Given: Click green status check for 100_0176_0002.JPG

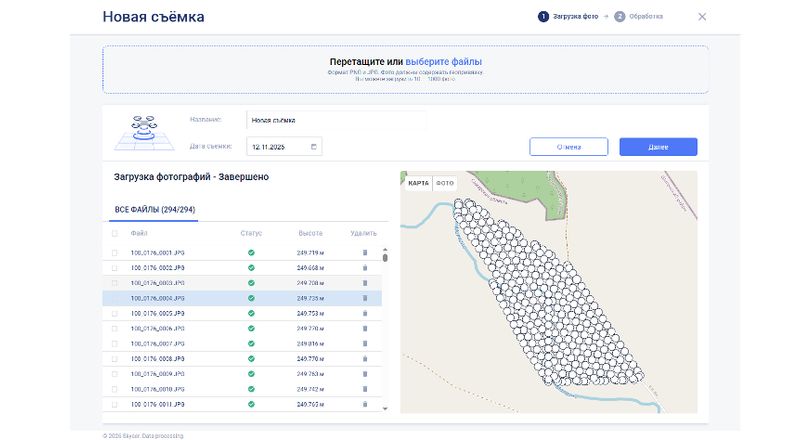Looking at the screenshot, I should pos(251,268).
